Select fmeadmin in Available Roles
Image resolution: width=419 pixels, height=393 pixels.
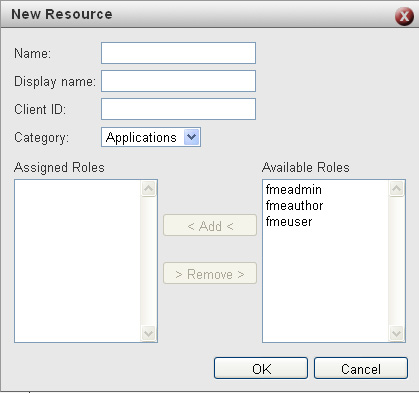(294, 189)
